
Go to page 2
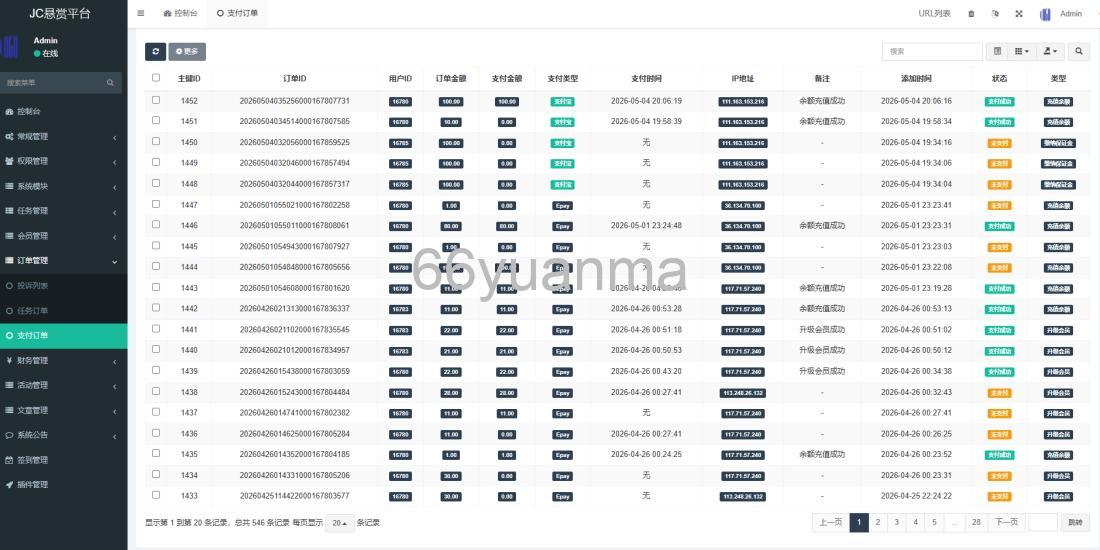(x=877, y=523)
